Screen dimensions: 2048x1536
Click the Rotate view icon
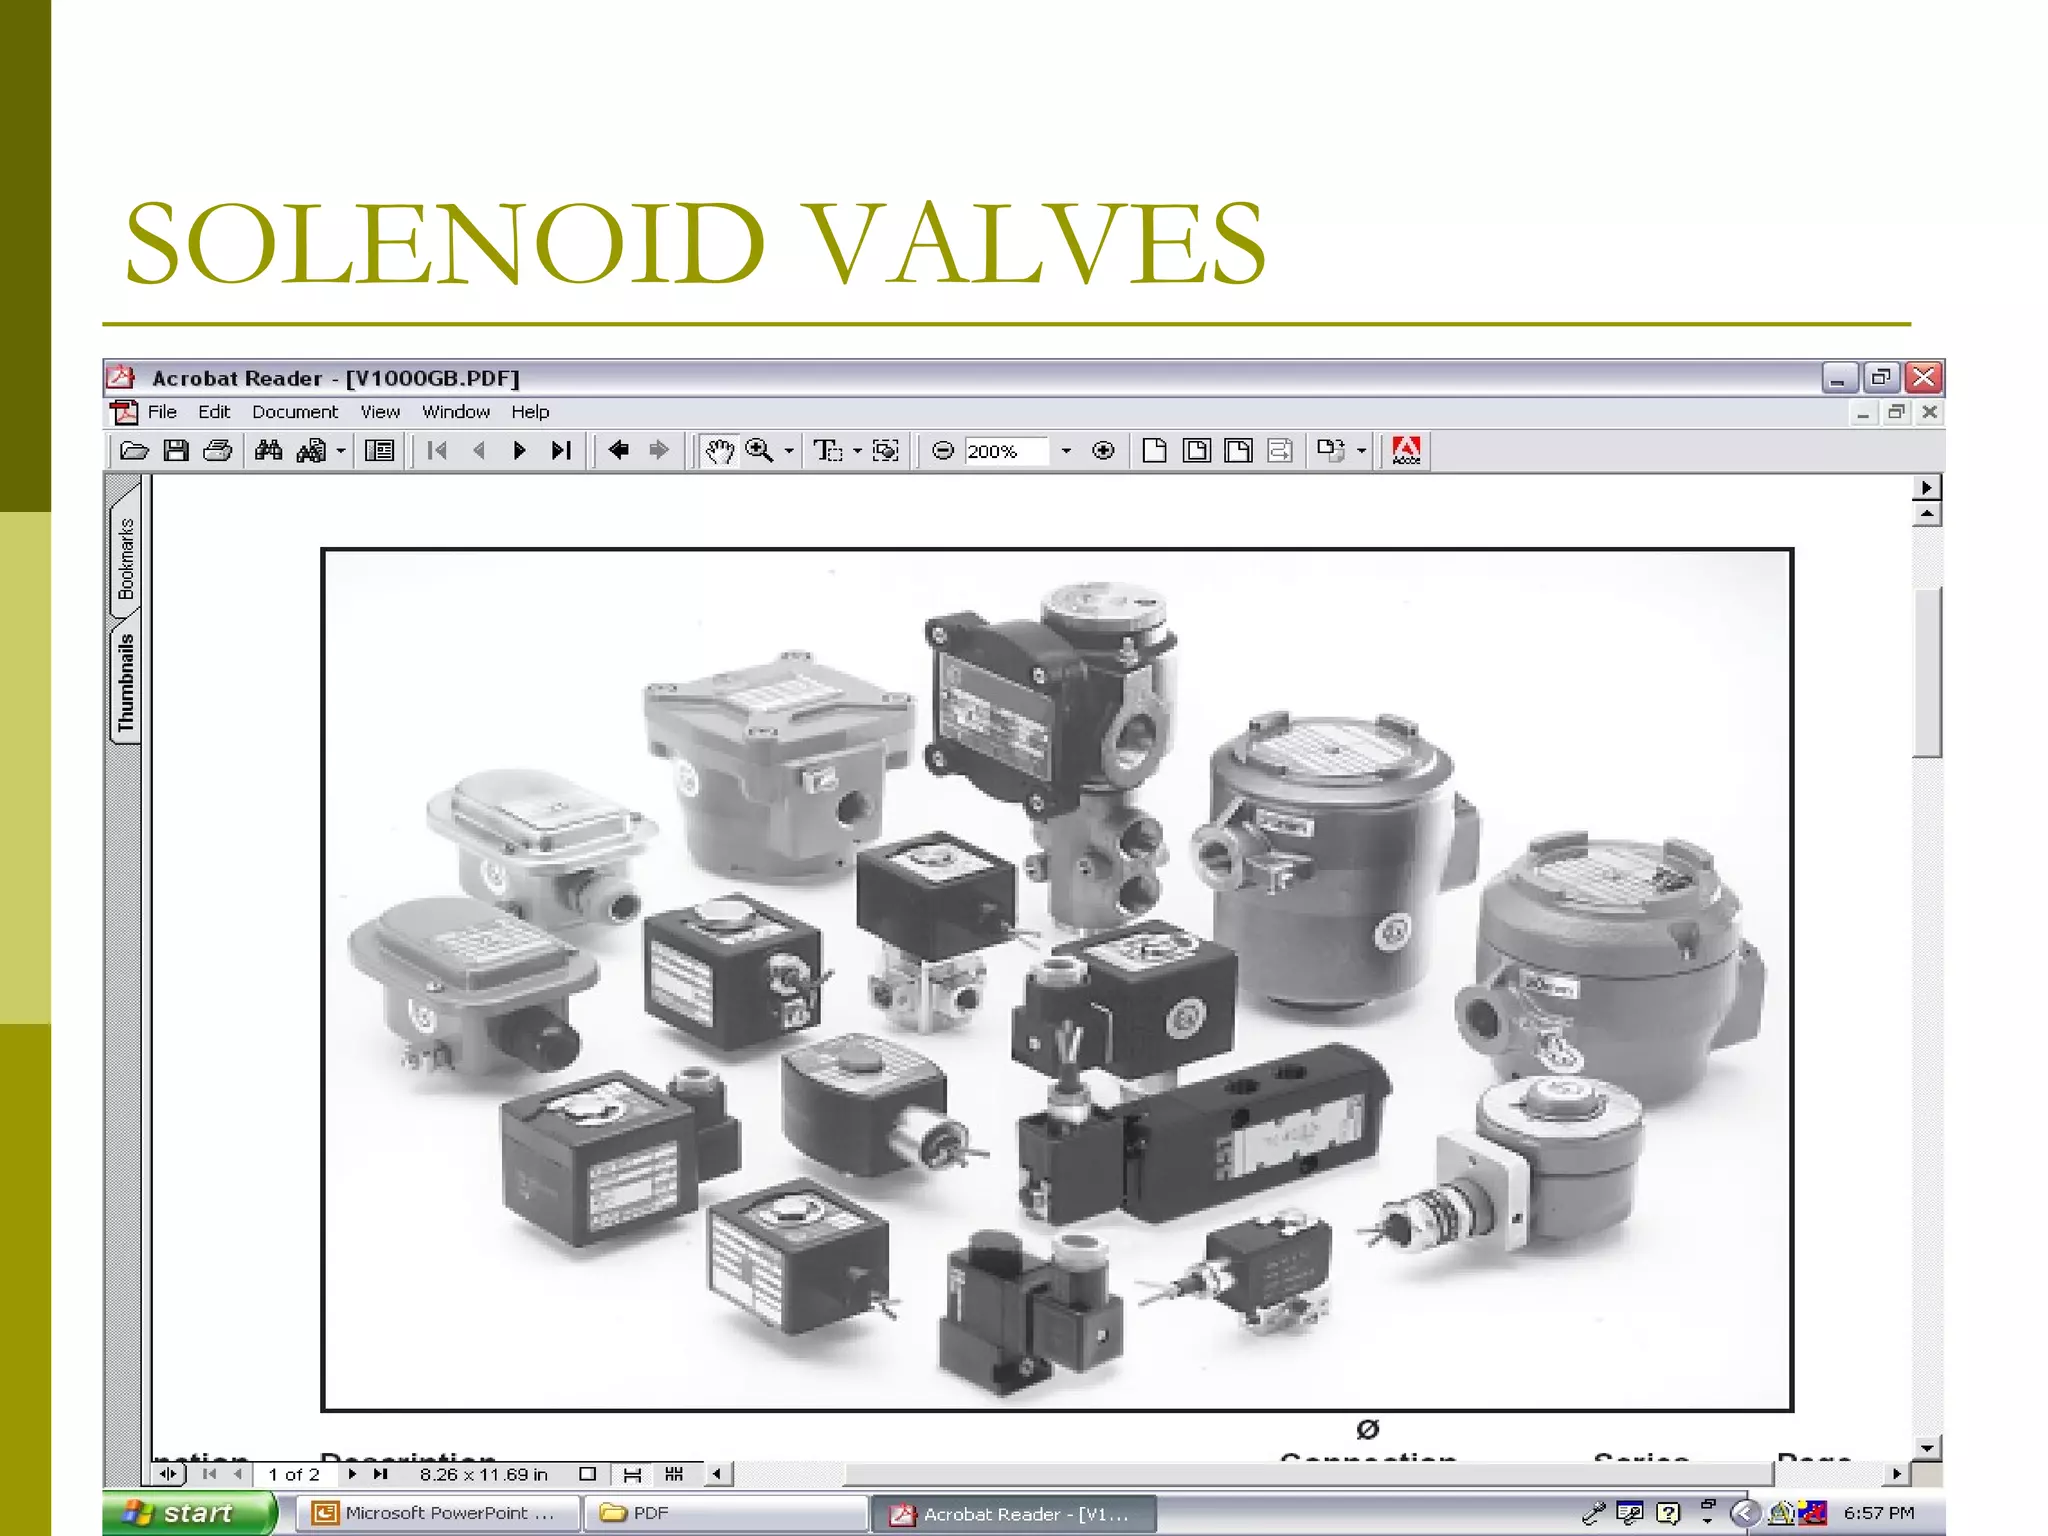(1331, 451)
